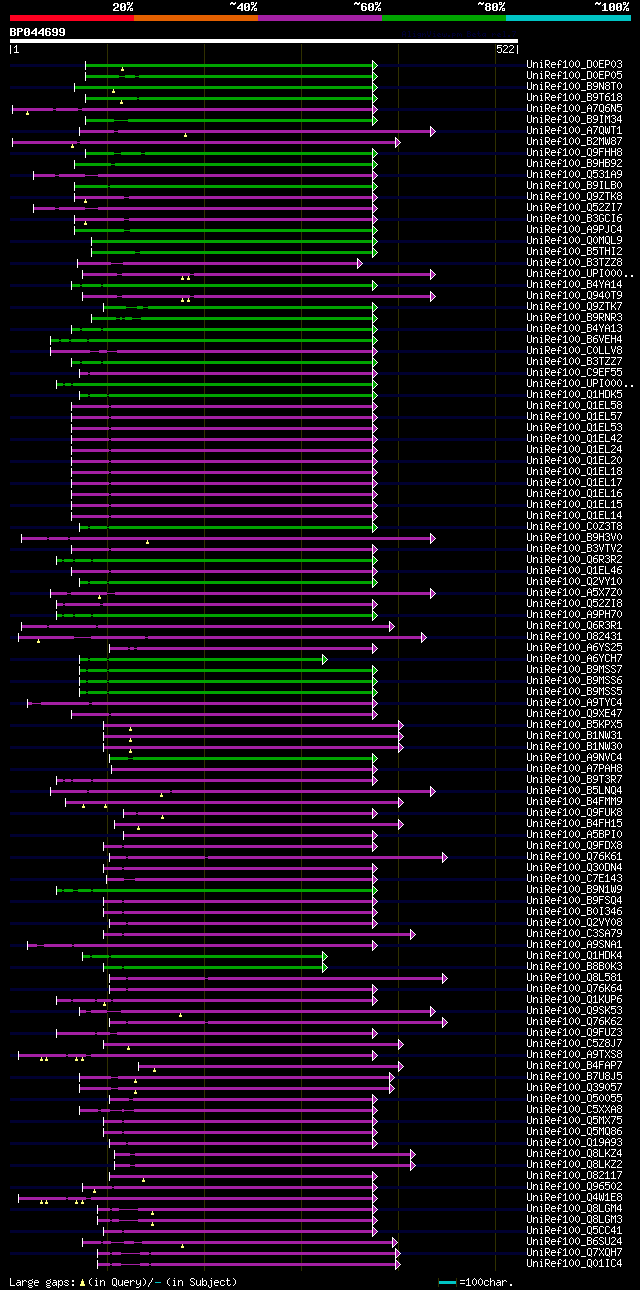Image resolution: width=640 pixels, height=1290 pixels.
Task: Click the UniRef100_Q8LKZ4 entry
Action: click(574, 1154)
